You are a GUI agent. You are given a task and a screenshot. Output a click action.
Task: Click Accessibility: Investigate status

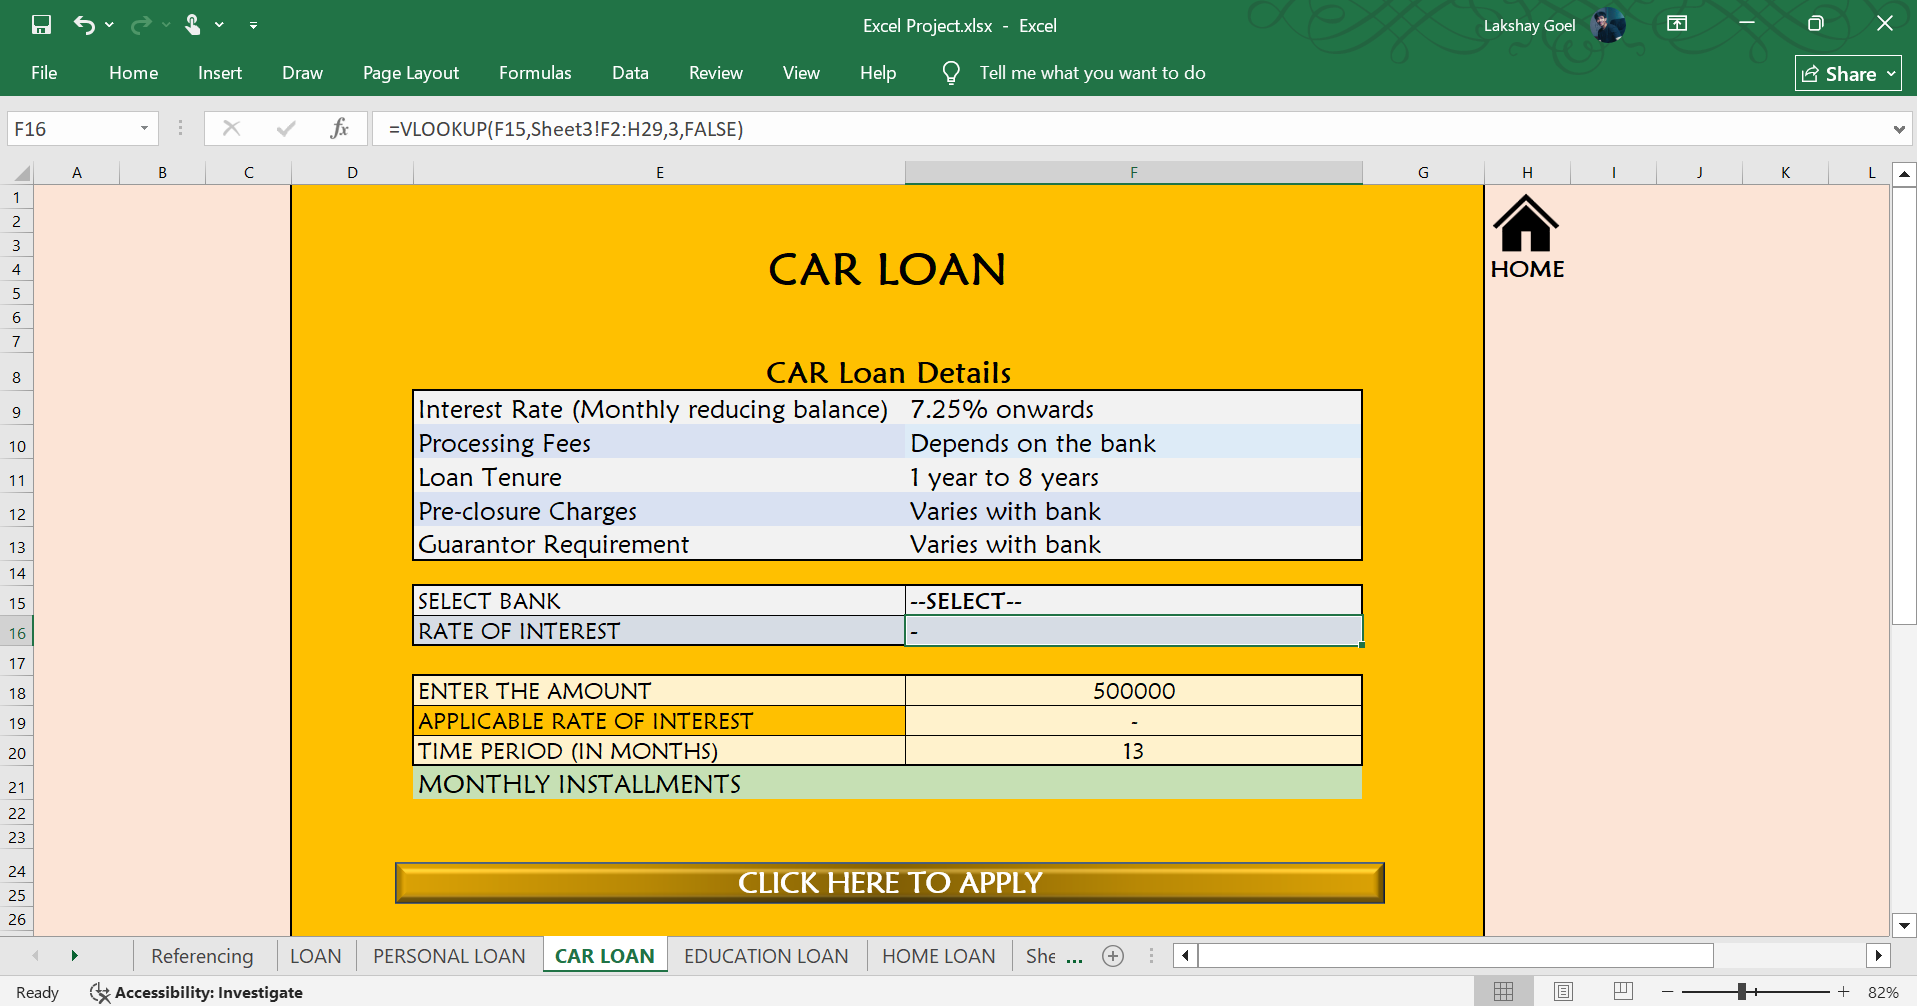click(197, 992)
